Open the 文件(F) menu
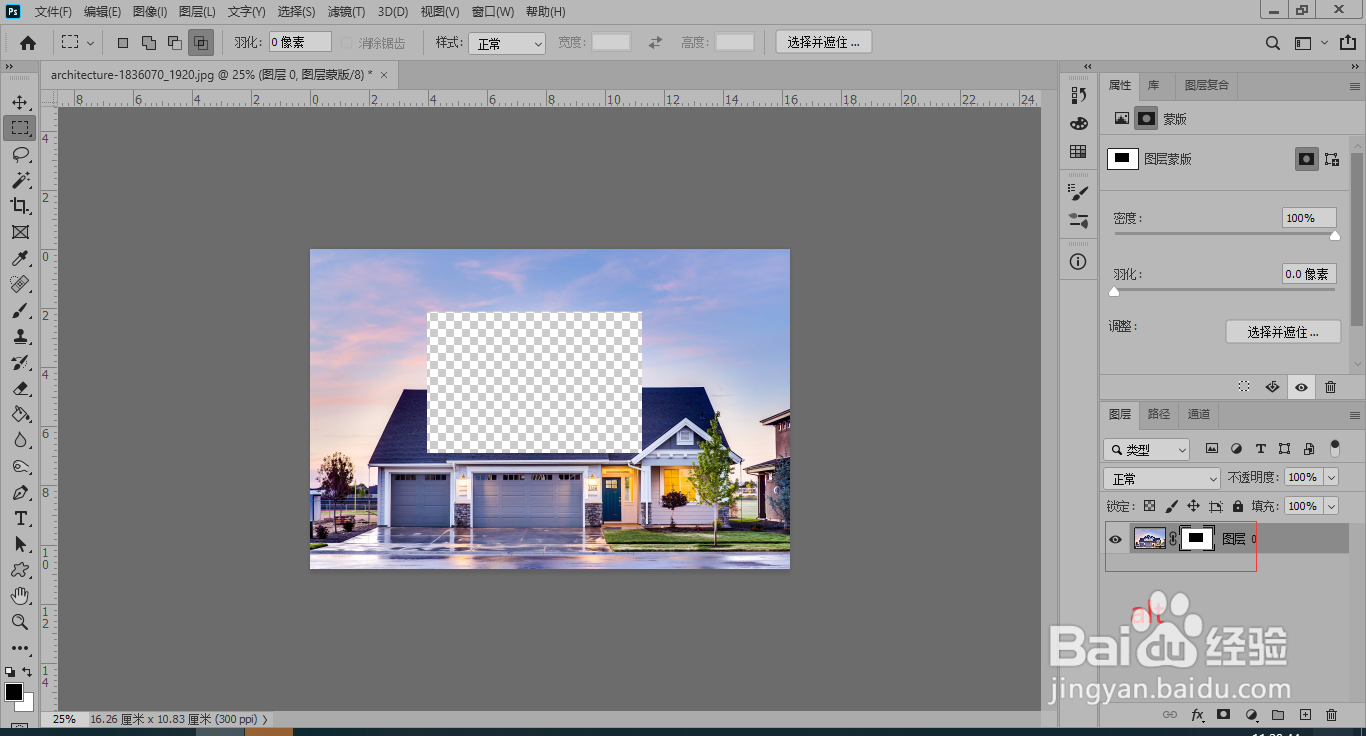The width and height of the screenshot is (1366, 736). click(53, 12)
